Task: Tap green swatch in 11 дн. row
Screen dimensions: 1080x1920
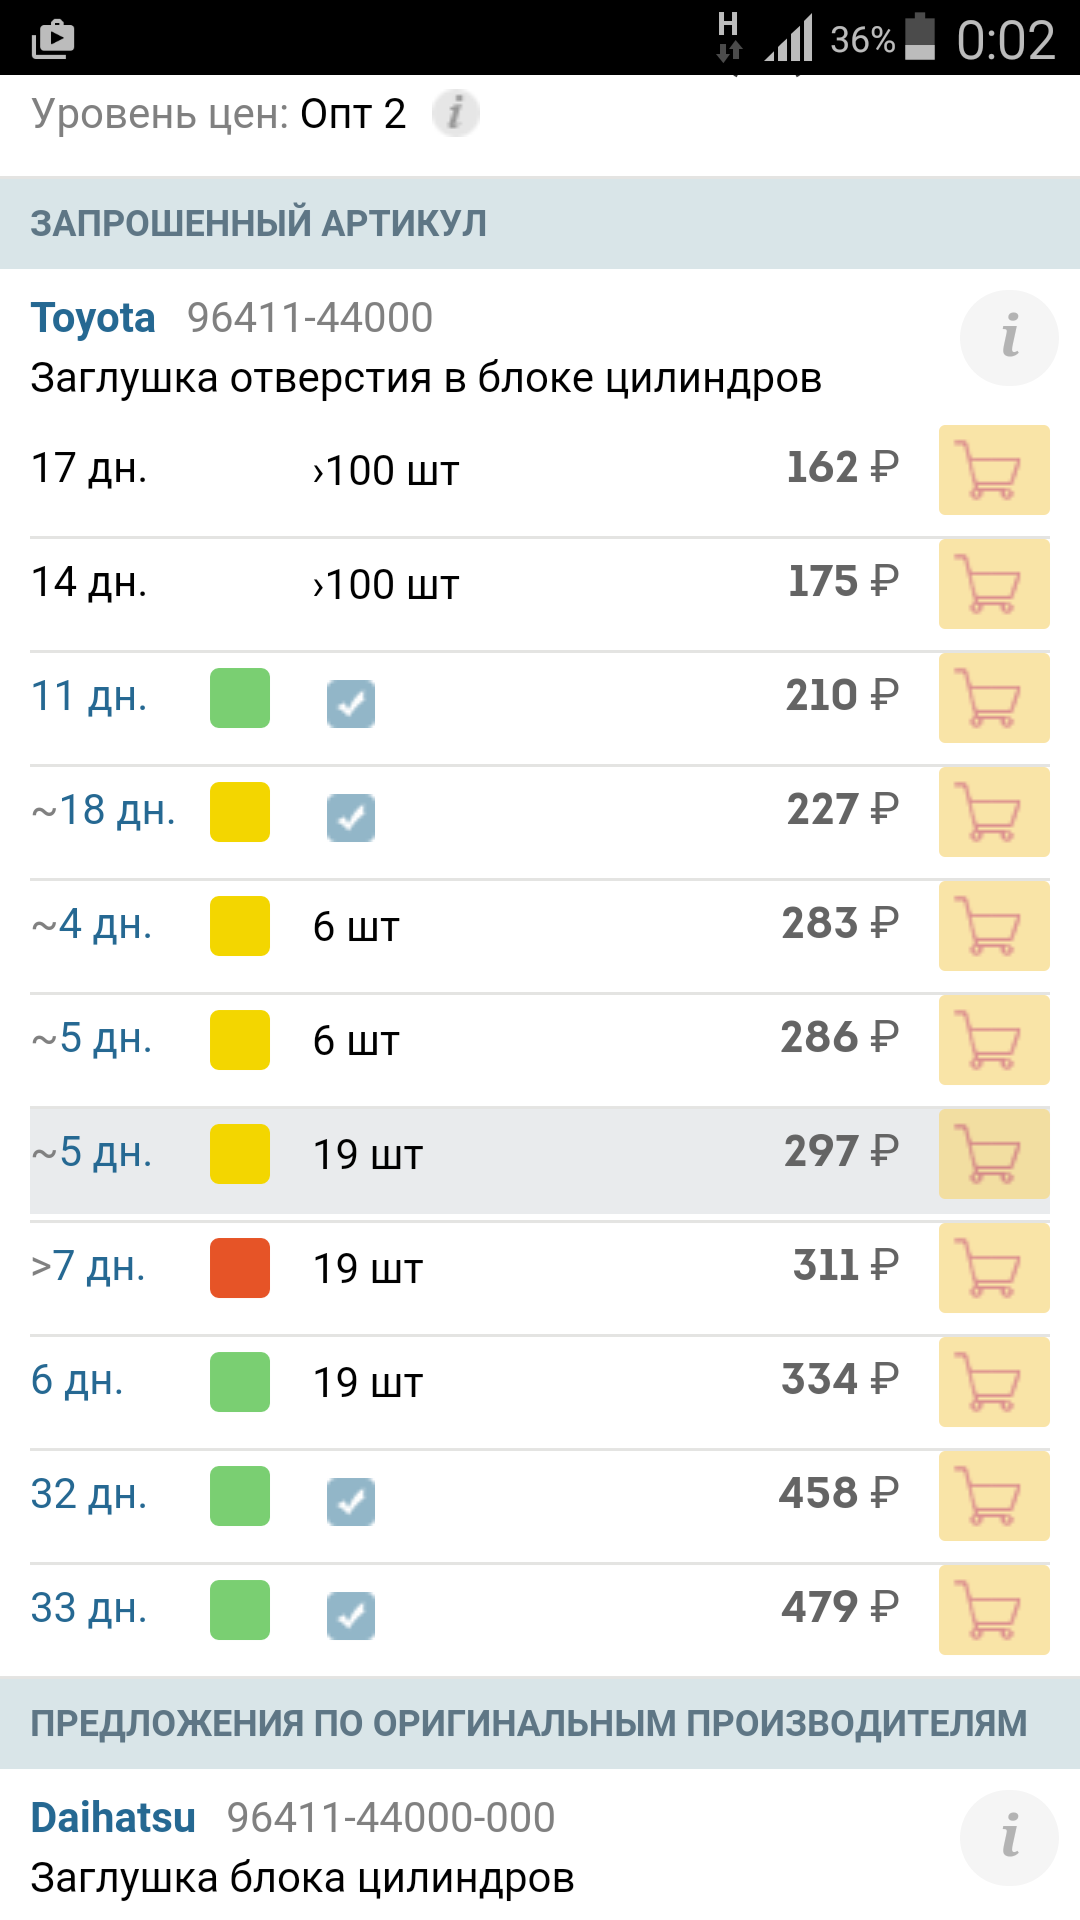Action: pyautogui.click(x=240, y=698)
